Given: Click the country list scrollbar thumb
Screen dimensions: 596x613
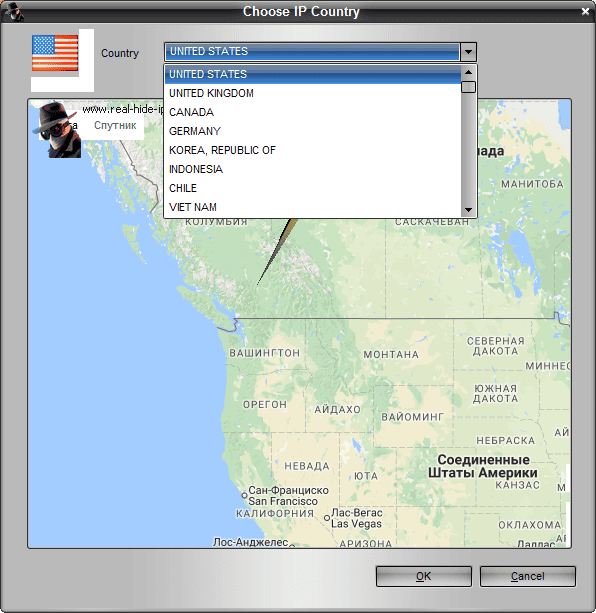Looking at the screenshot, I should tap(468, 87).
